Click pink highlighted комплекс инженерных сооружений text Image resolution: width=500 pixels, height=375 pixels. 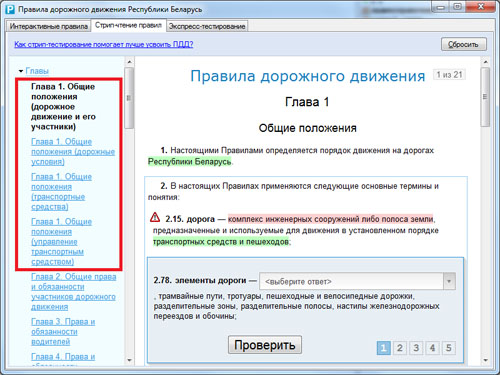point(331,219)
